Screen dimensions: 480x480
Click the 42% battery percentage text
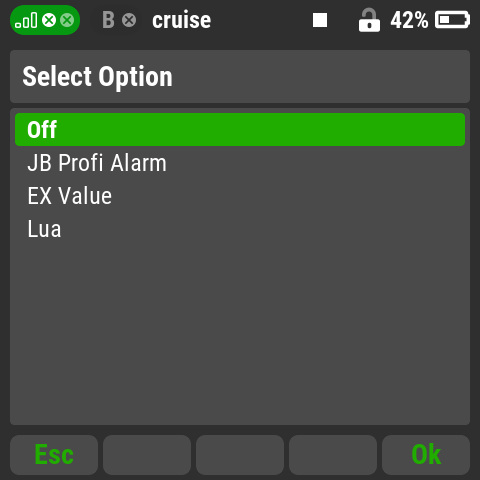[x=409, y=20]
